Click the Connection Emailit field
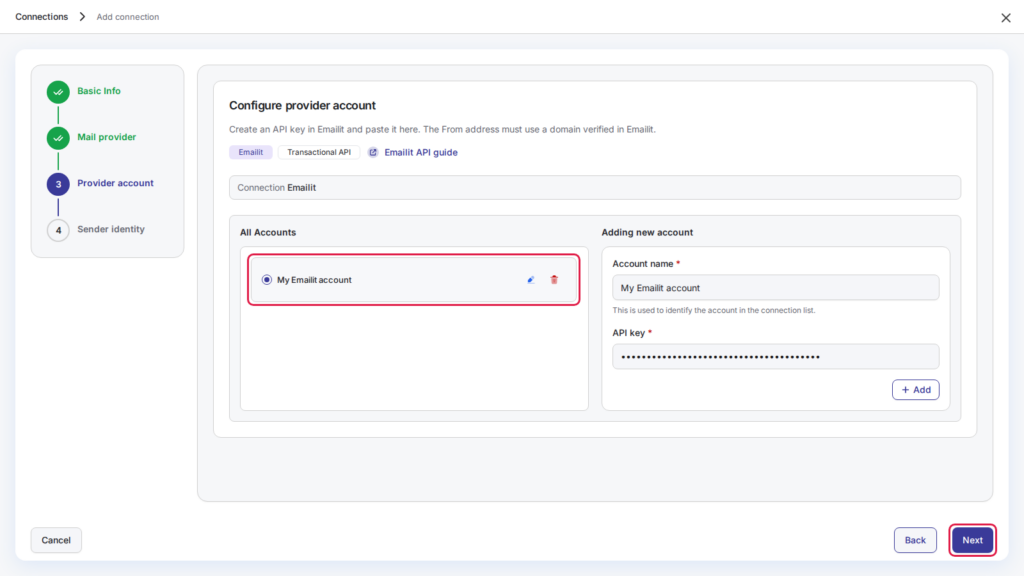The height and width of the screenshot is (576, 1024). point(595,187)
